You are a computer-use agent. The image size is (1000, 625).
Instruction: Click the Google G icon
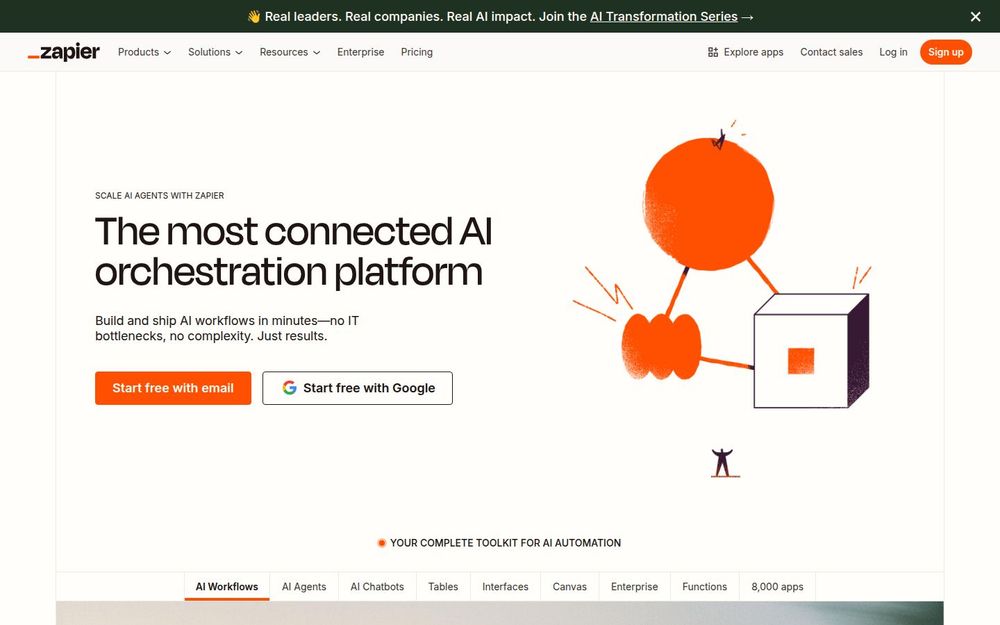tap(288, 388)
